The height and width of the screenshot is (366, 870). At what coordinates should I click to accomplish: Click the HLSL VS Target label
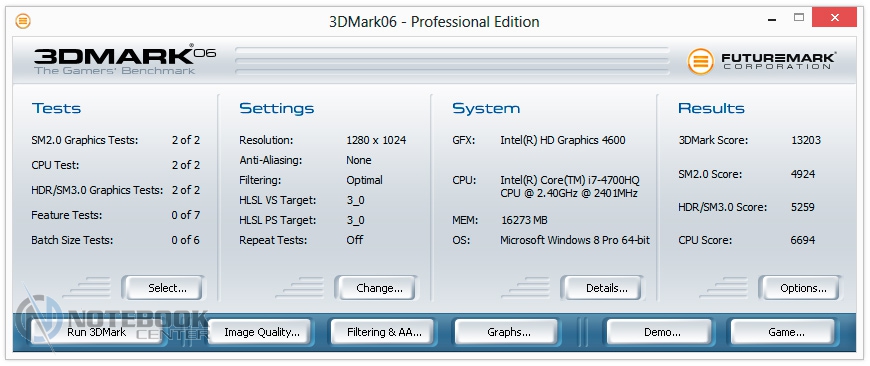(x=277, y=200)
